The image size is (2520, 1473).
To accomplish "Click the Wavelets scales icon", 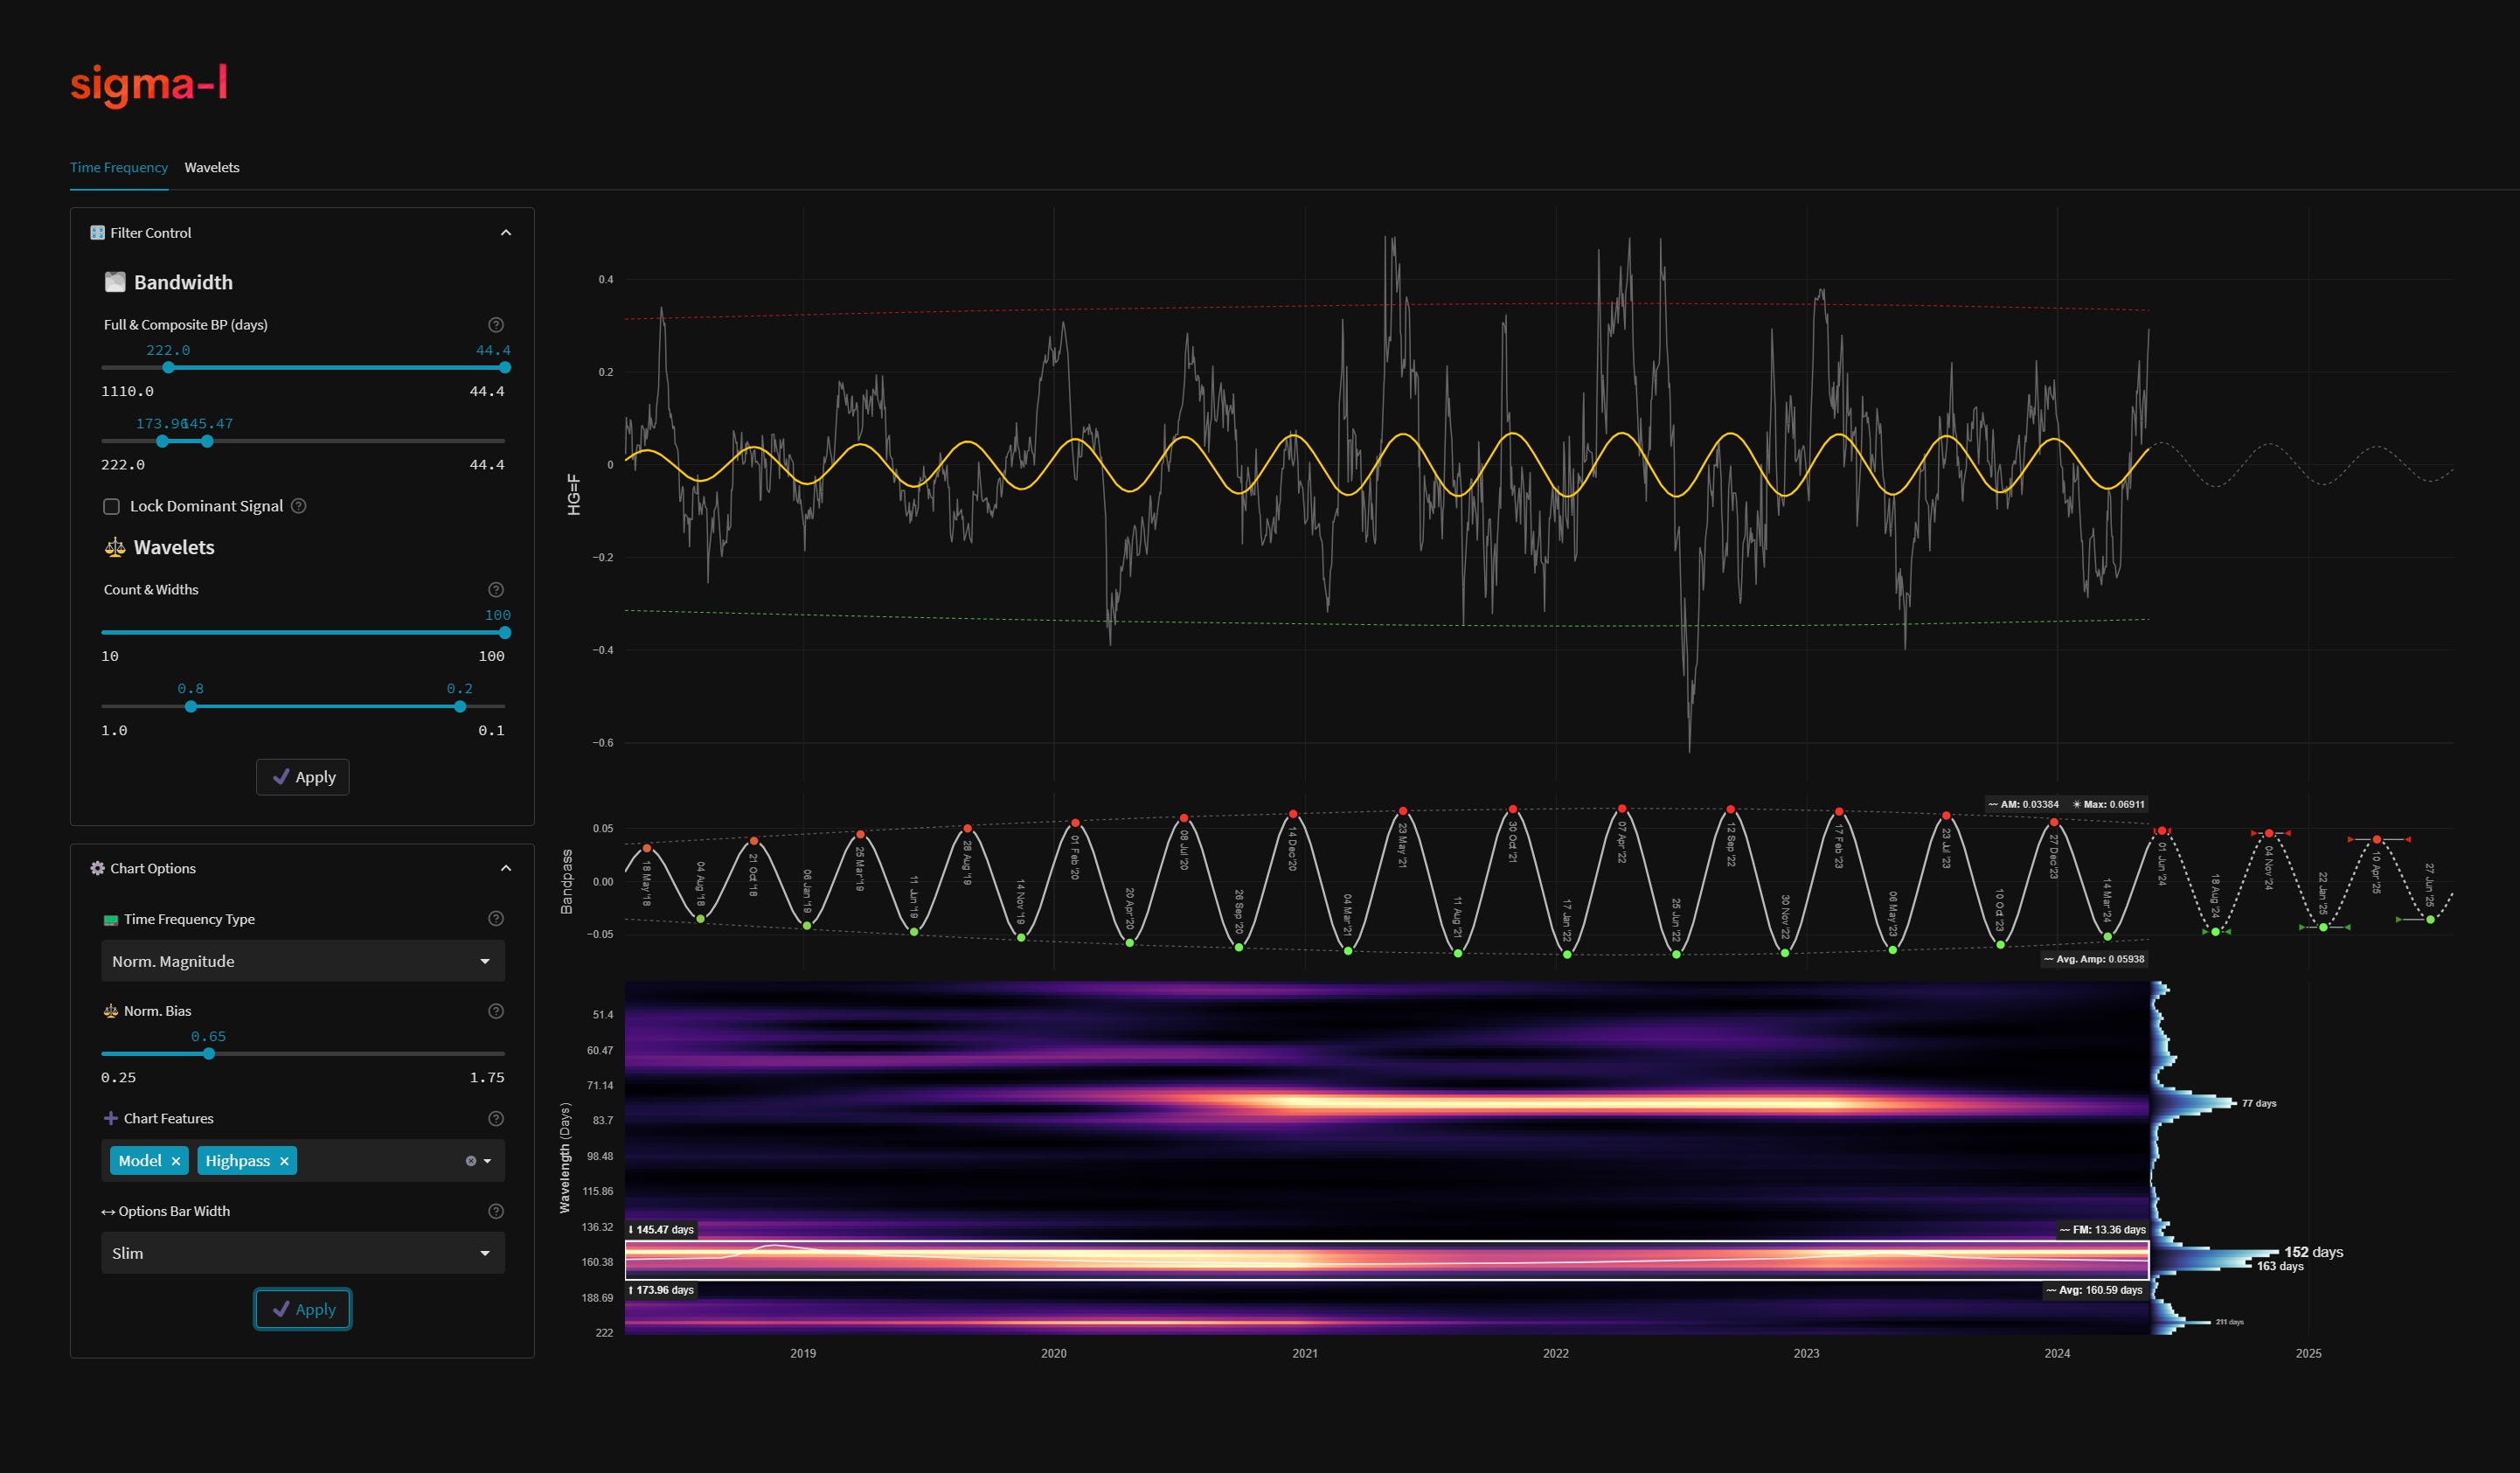I will click(x=115, y=547).
